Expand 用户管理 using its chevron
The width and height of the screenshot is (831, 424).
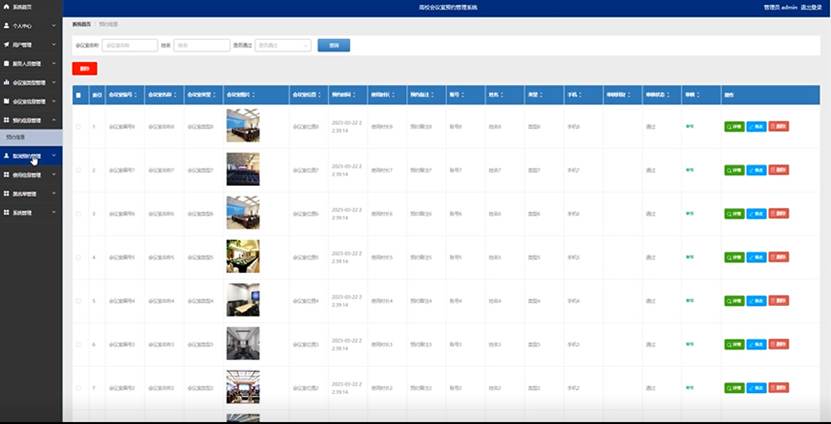(x=54, y=45)
